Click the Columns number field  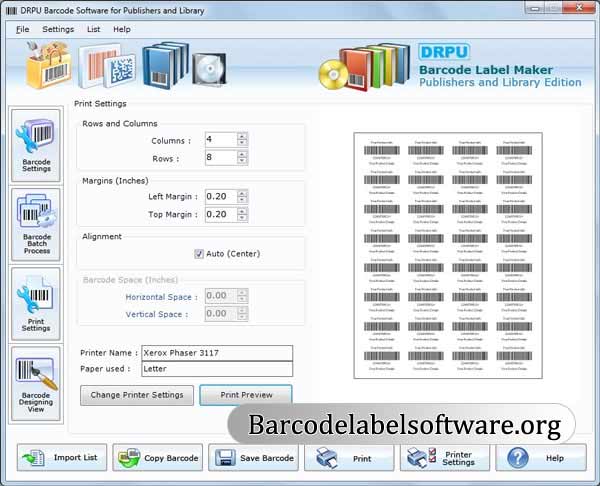point(221,139)
